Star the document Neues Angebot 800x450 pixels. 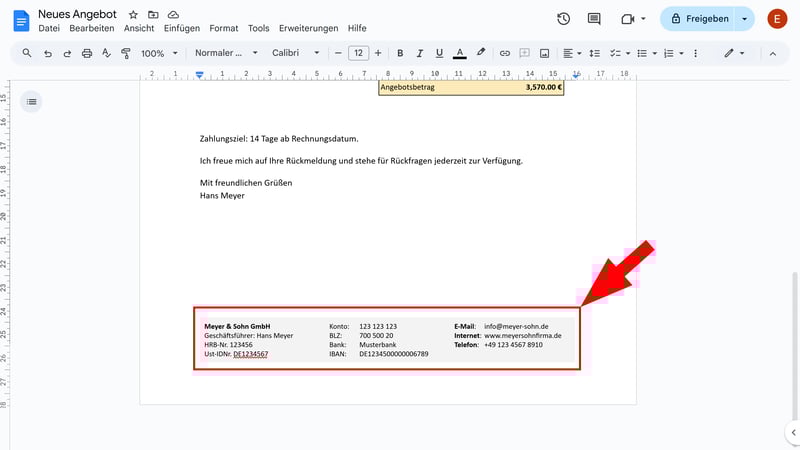(x=133, y=15)
